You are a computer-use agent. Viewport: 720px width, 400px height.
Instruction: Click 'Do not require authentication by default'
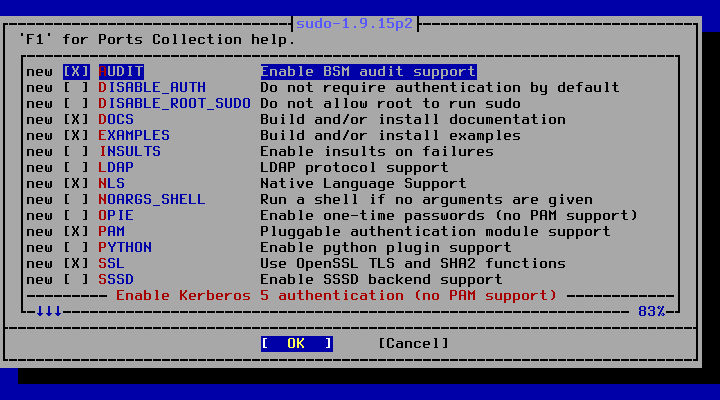(440, 88)
